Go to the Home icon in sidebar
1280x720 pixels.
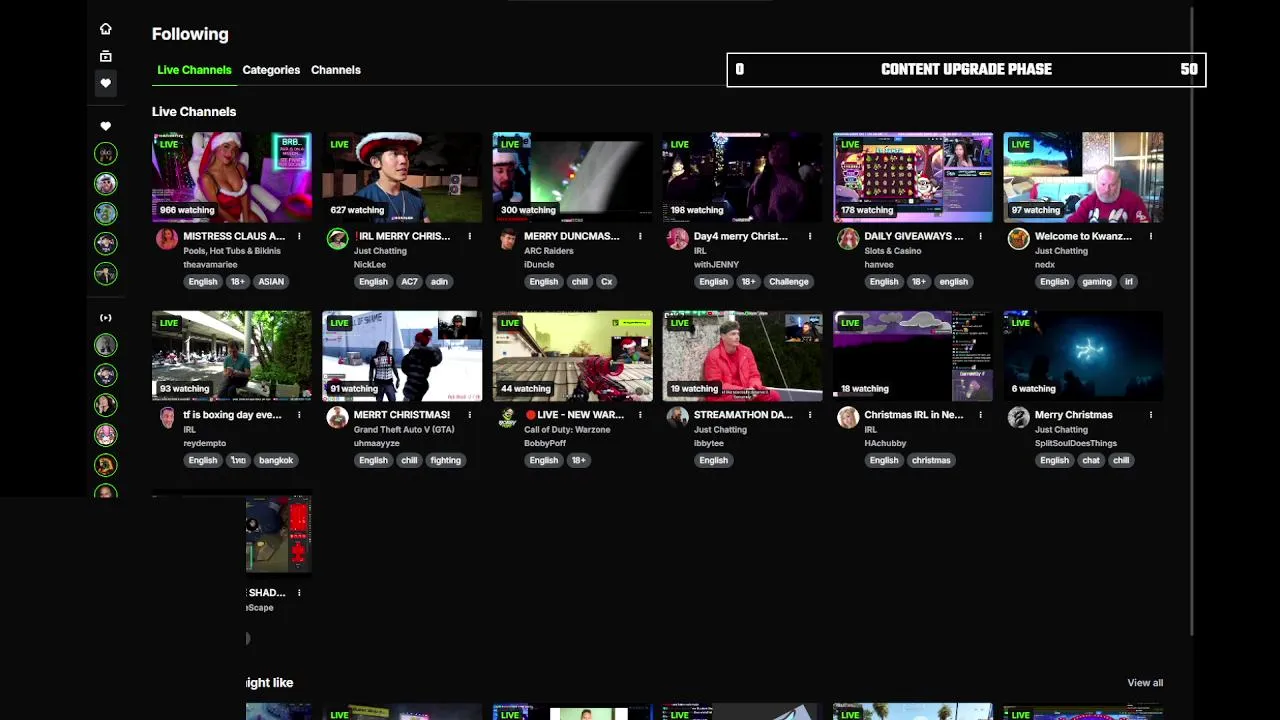click(x=105, y=29)
